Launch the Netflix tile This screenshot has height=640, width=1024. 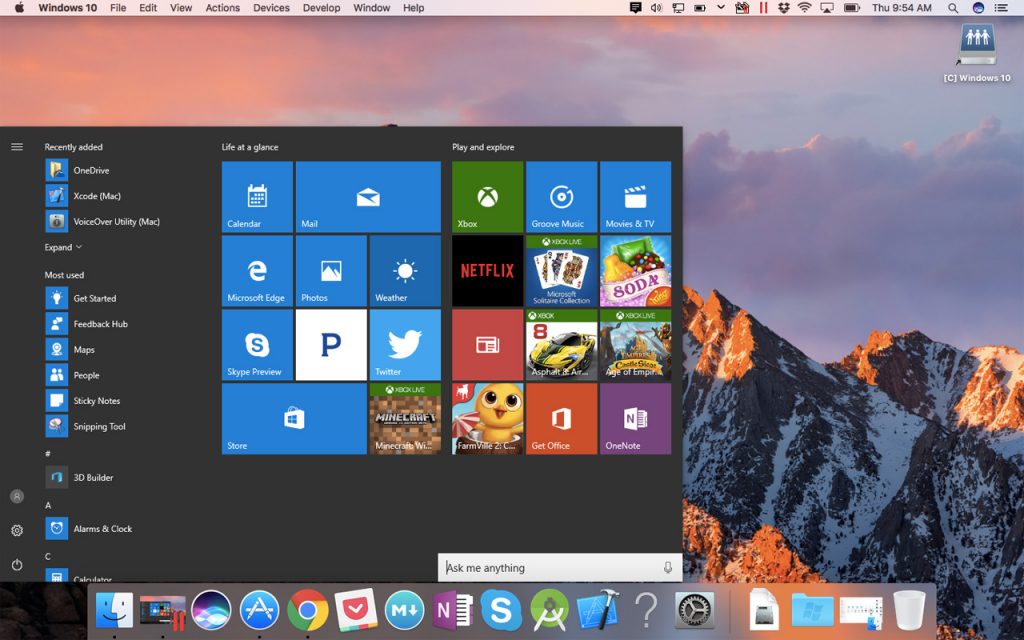[488, 271]
